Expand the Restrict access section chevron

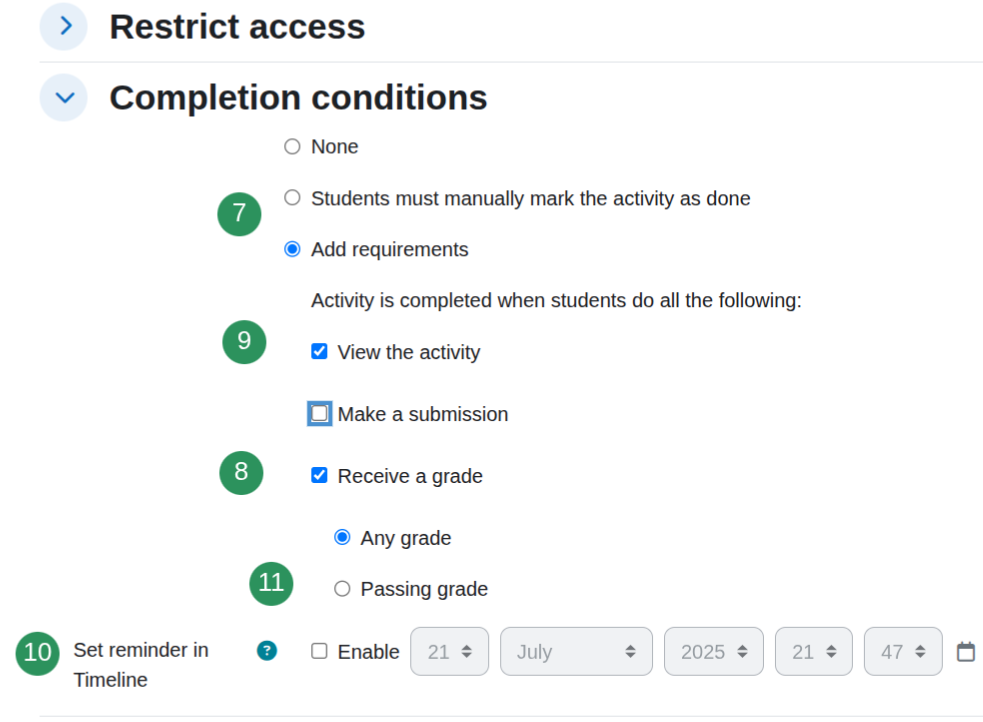coord(64,26)
